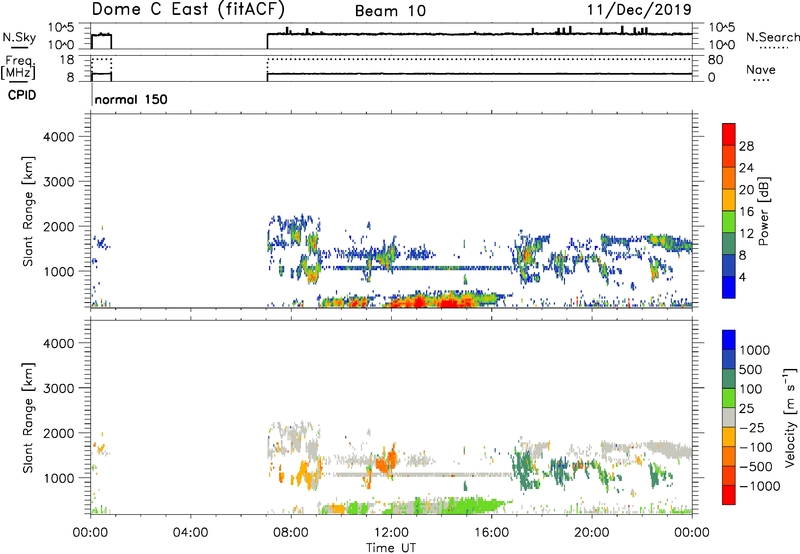Click the '-25' value on velocity colorbar

click(x=750, y=427)
